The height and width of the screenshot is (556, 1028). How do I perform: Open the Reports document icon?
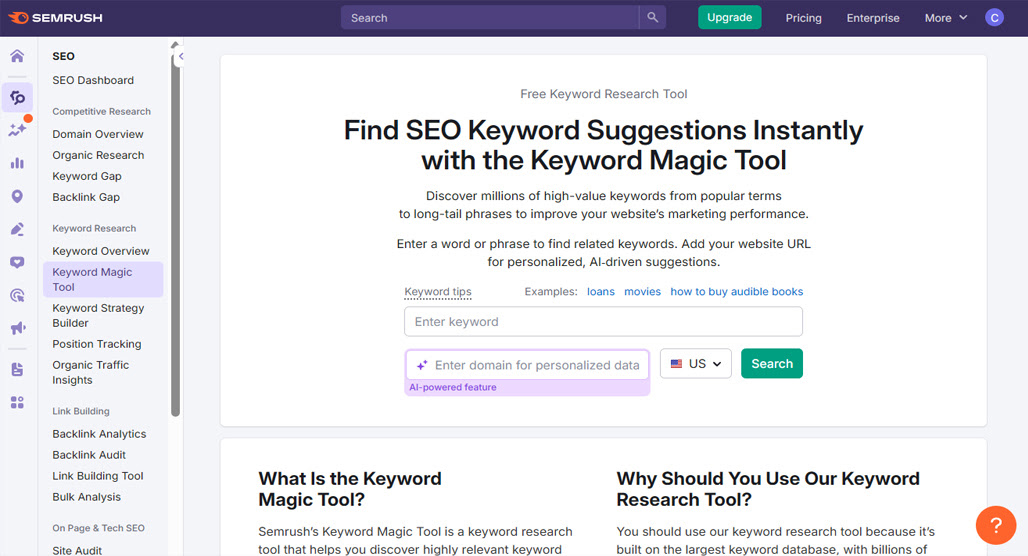(18, 369)
